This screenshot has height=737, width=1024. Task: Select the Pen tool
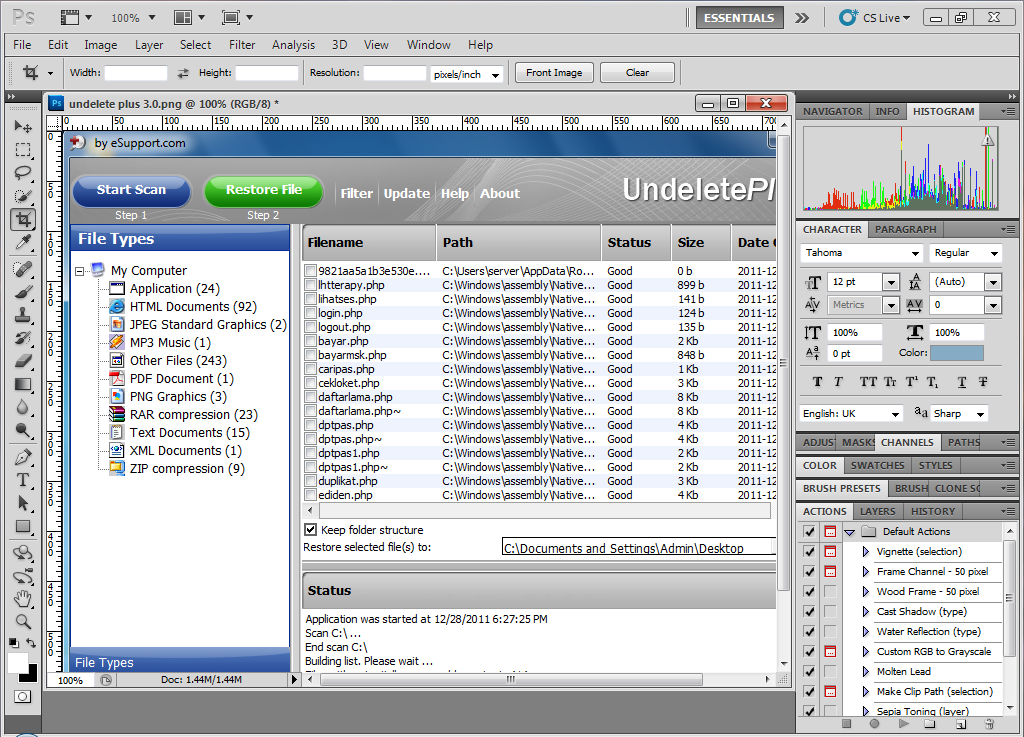tap(23, 457)
